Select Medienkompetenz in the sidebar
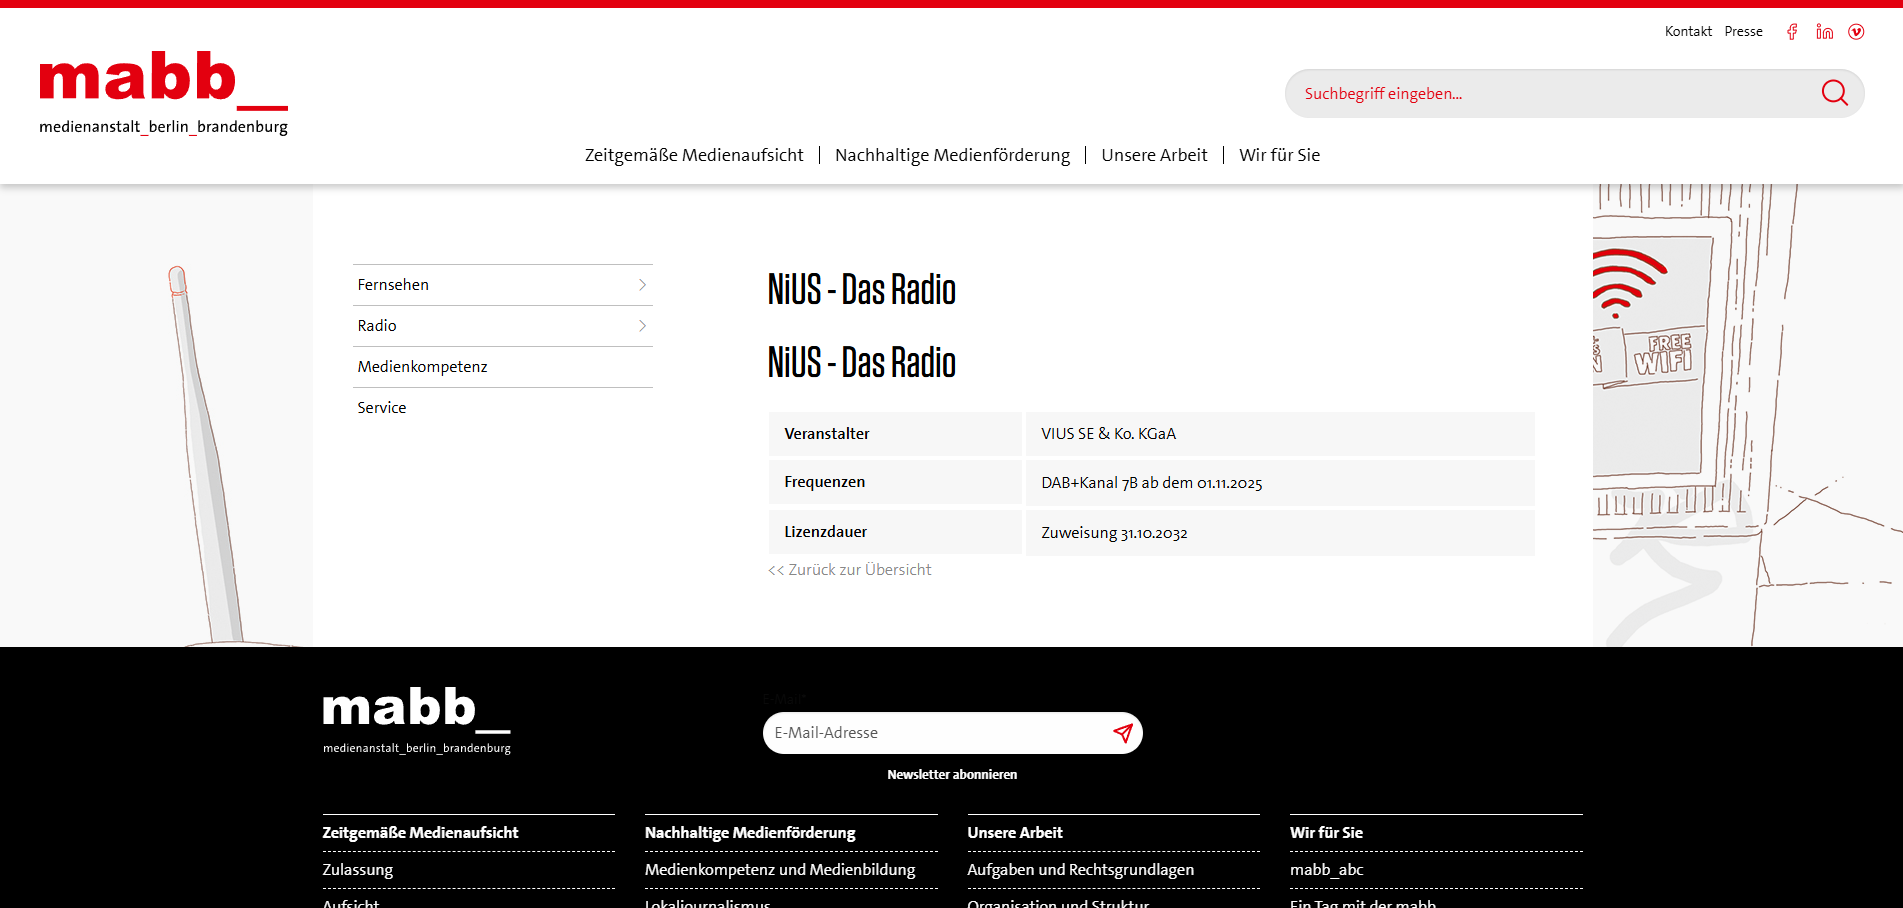This screenshot has width=1903, height=908. [422, 367]
